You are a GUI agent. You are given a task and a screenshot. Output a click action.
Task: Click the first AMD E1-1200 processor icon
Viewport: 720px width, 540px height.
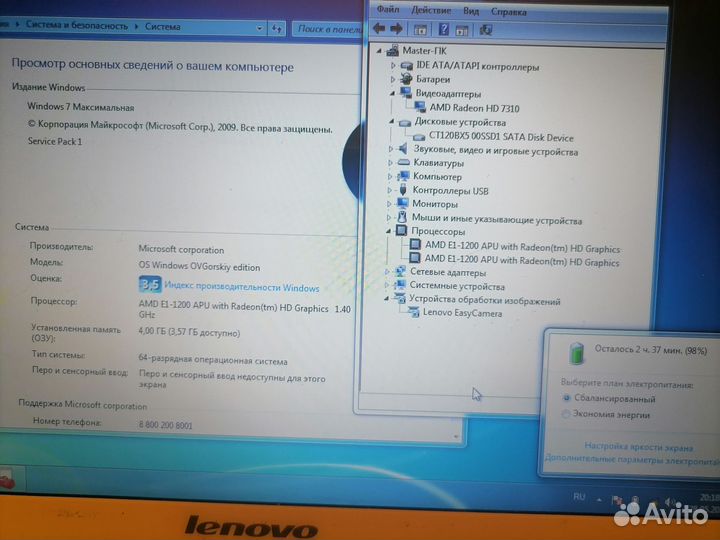(415, 244)
